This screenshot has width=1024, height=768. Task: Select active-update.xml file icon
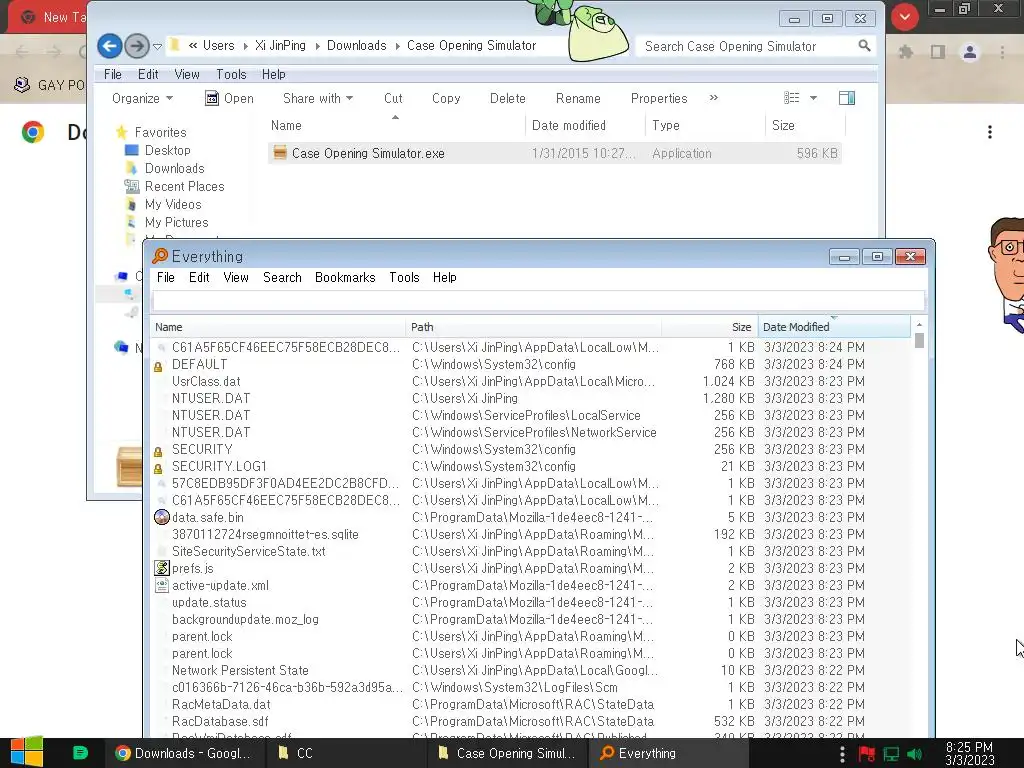(161, 585)
